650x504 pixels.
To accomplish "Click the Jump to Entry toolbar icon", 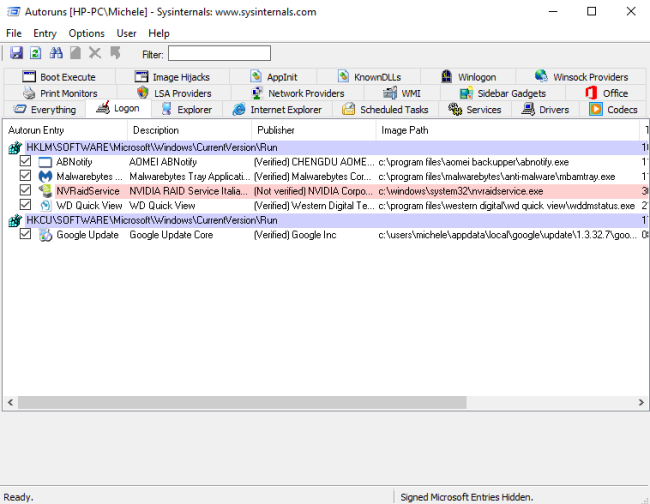I will (x=115, y=53).
